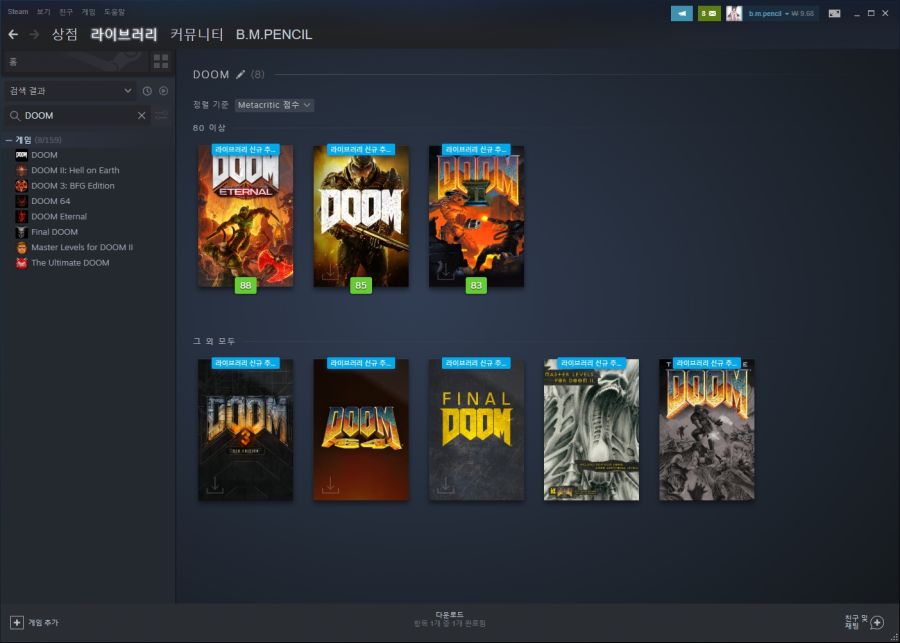900x643 pixels.
Task: Select DOOM Eternal in the sidebar game list
Action: coord(59,216)
